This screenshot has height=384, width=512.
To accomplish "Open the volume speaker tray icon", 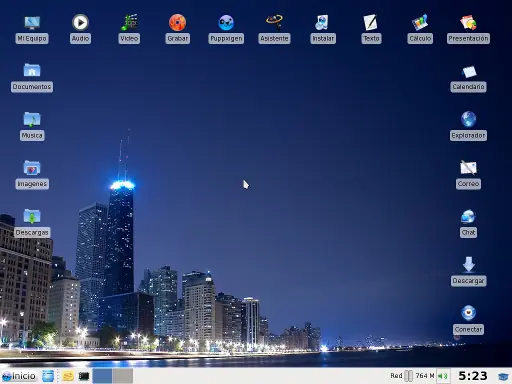I will [x=443, y=376].
